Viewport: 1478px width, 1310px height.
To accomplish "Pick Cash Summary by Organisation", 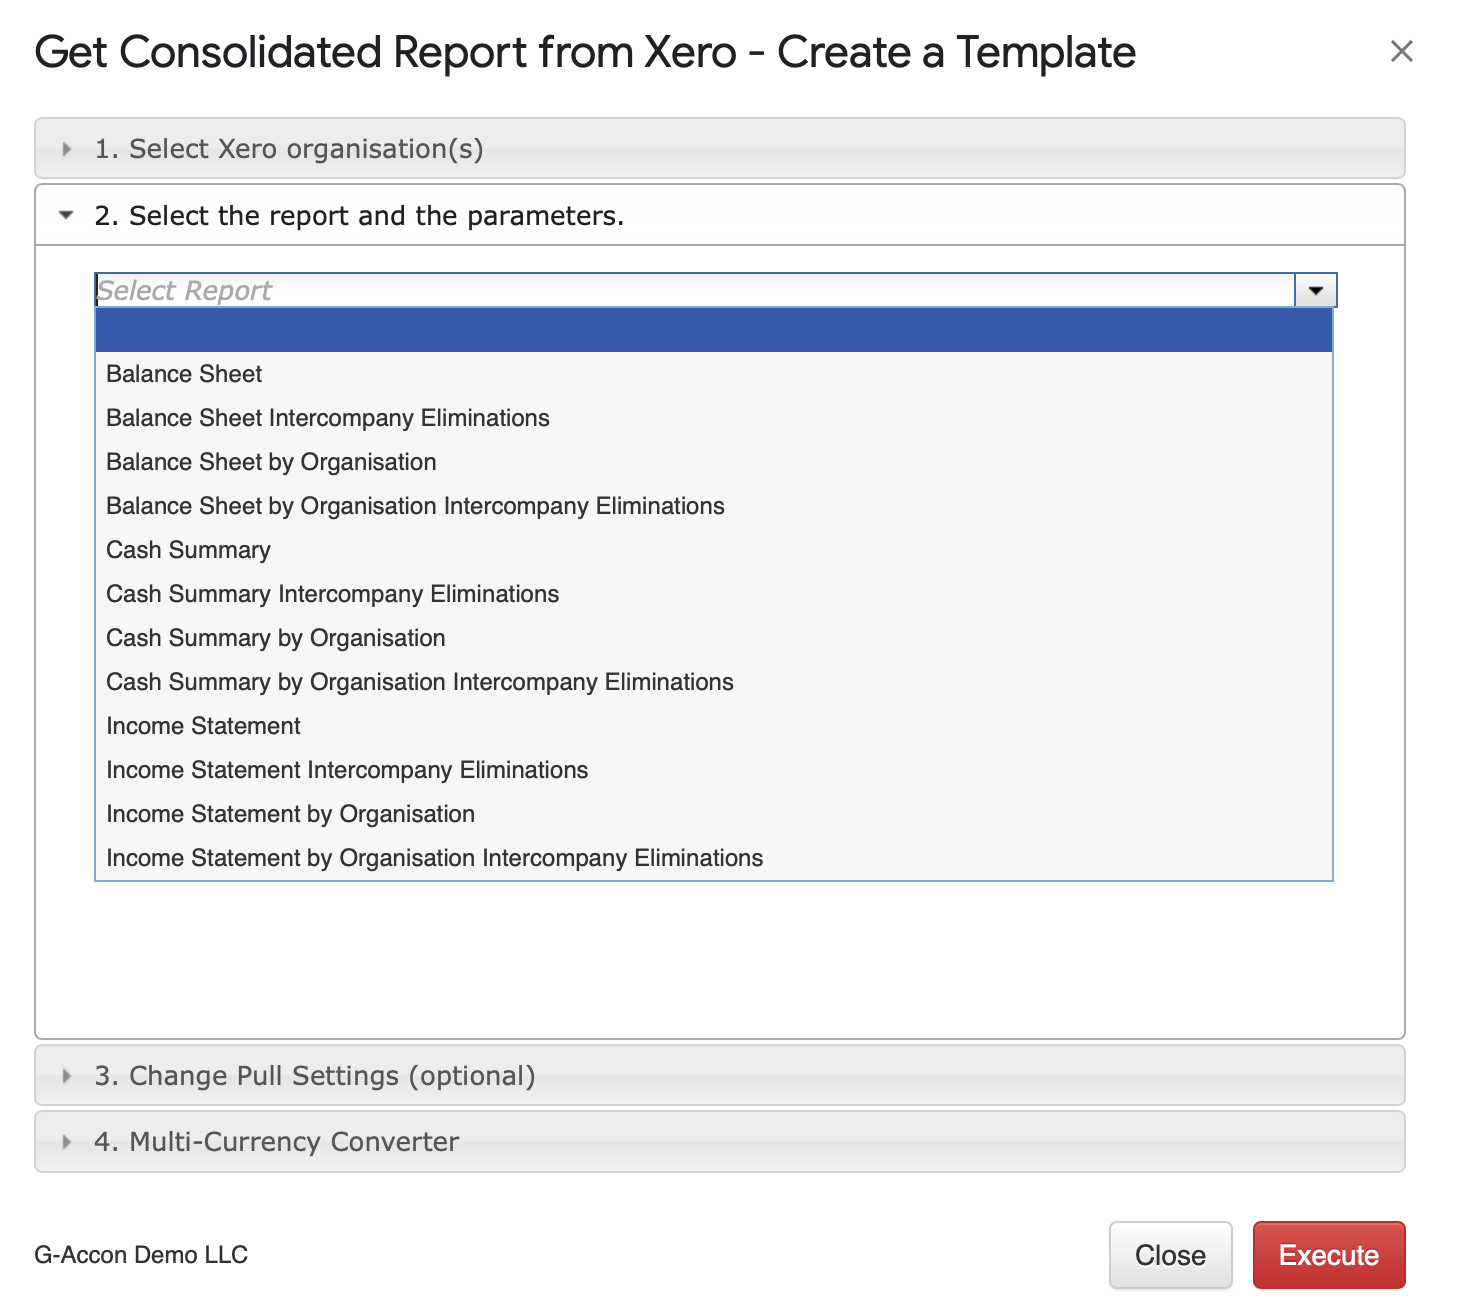I will [x=714, y=638].
